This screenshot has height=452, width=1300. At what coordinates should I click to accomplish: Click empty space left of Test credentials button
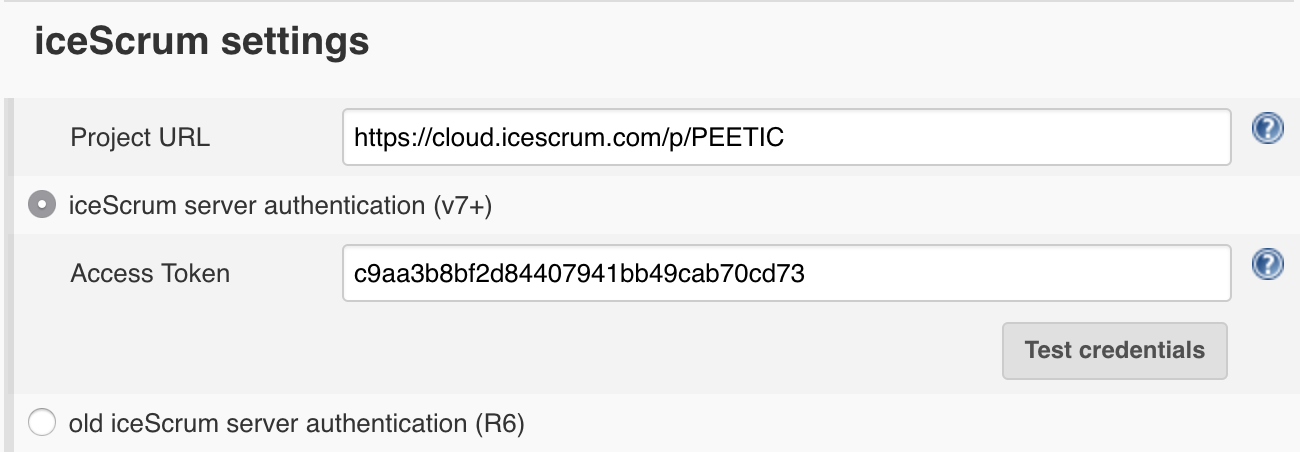tap(670, 350)
